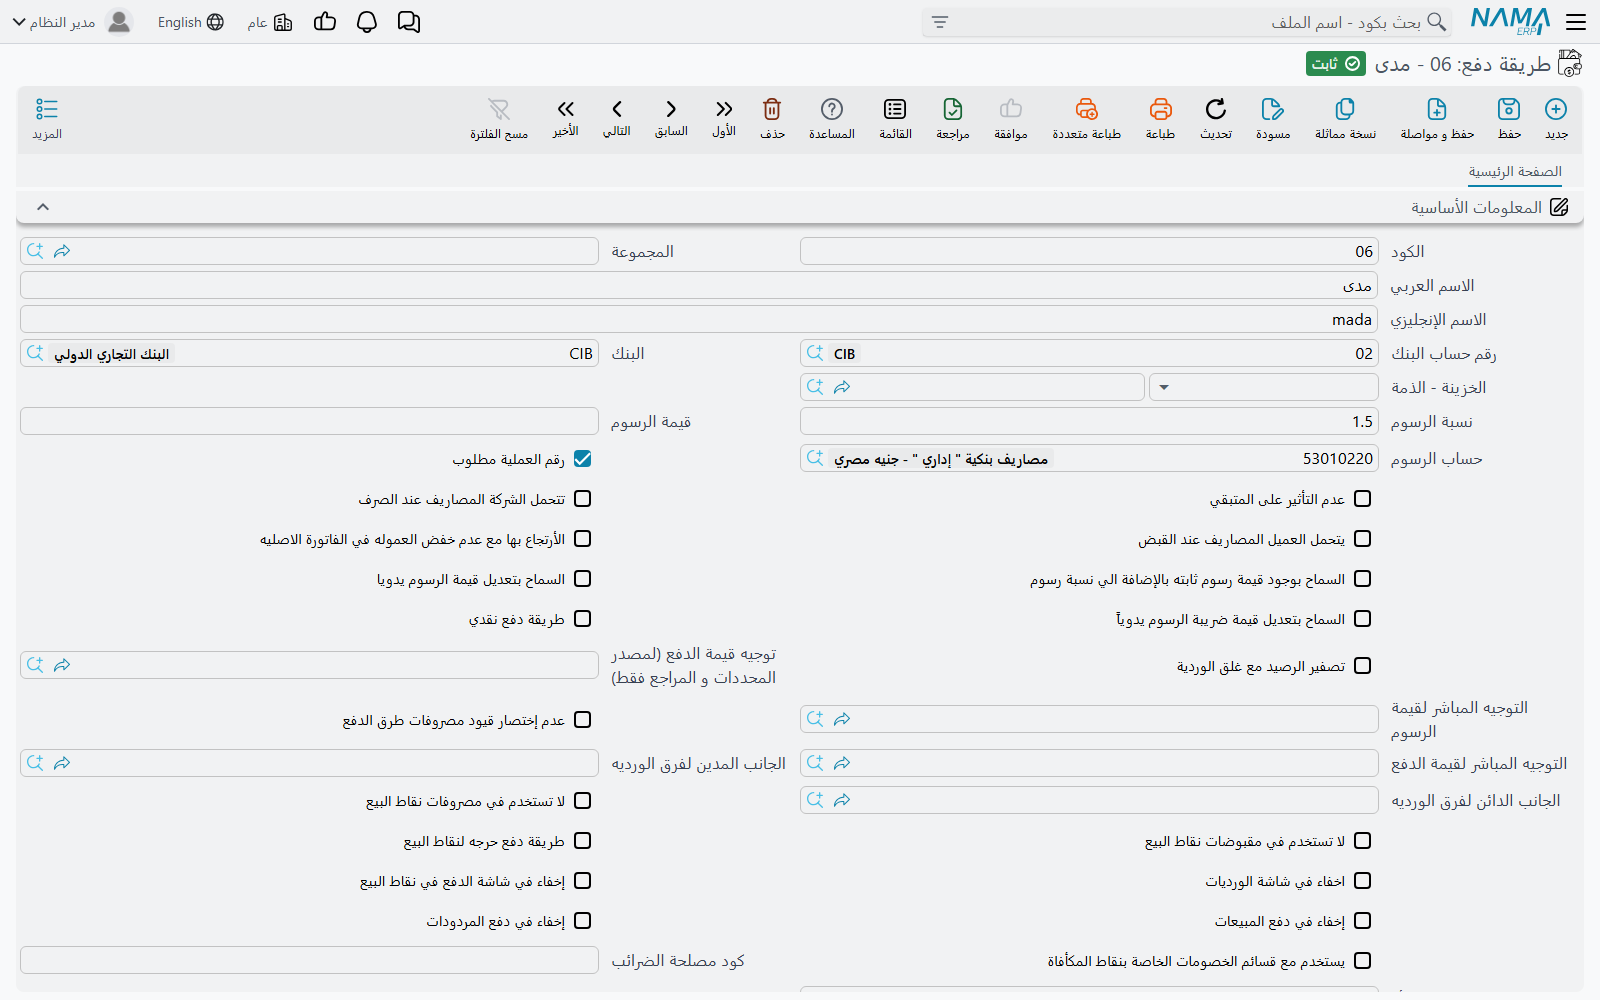Screen dimensions: 1600x1000
Task: Open the notifications bell icon
Action: point(367,22)
